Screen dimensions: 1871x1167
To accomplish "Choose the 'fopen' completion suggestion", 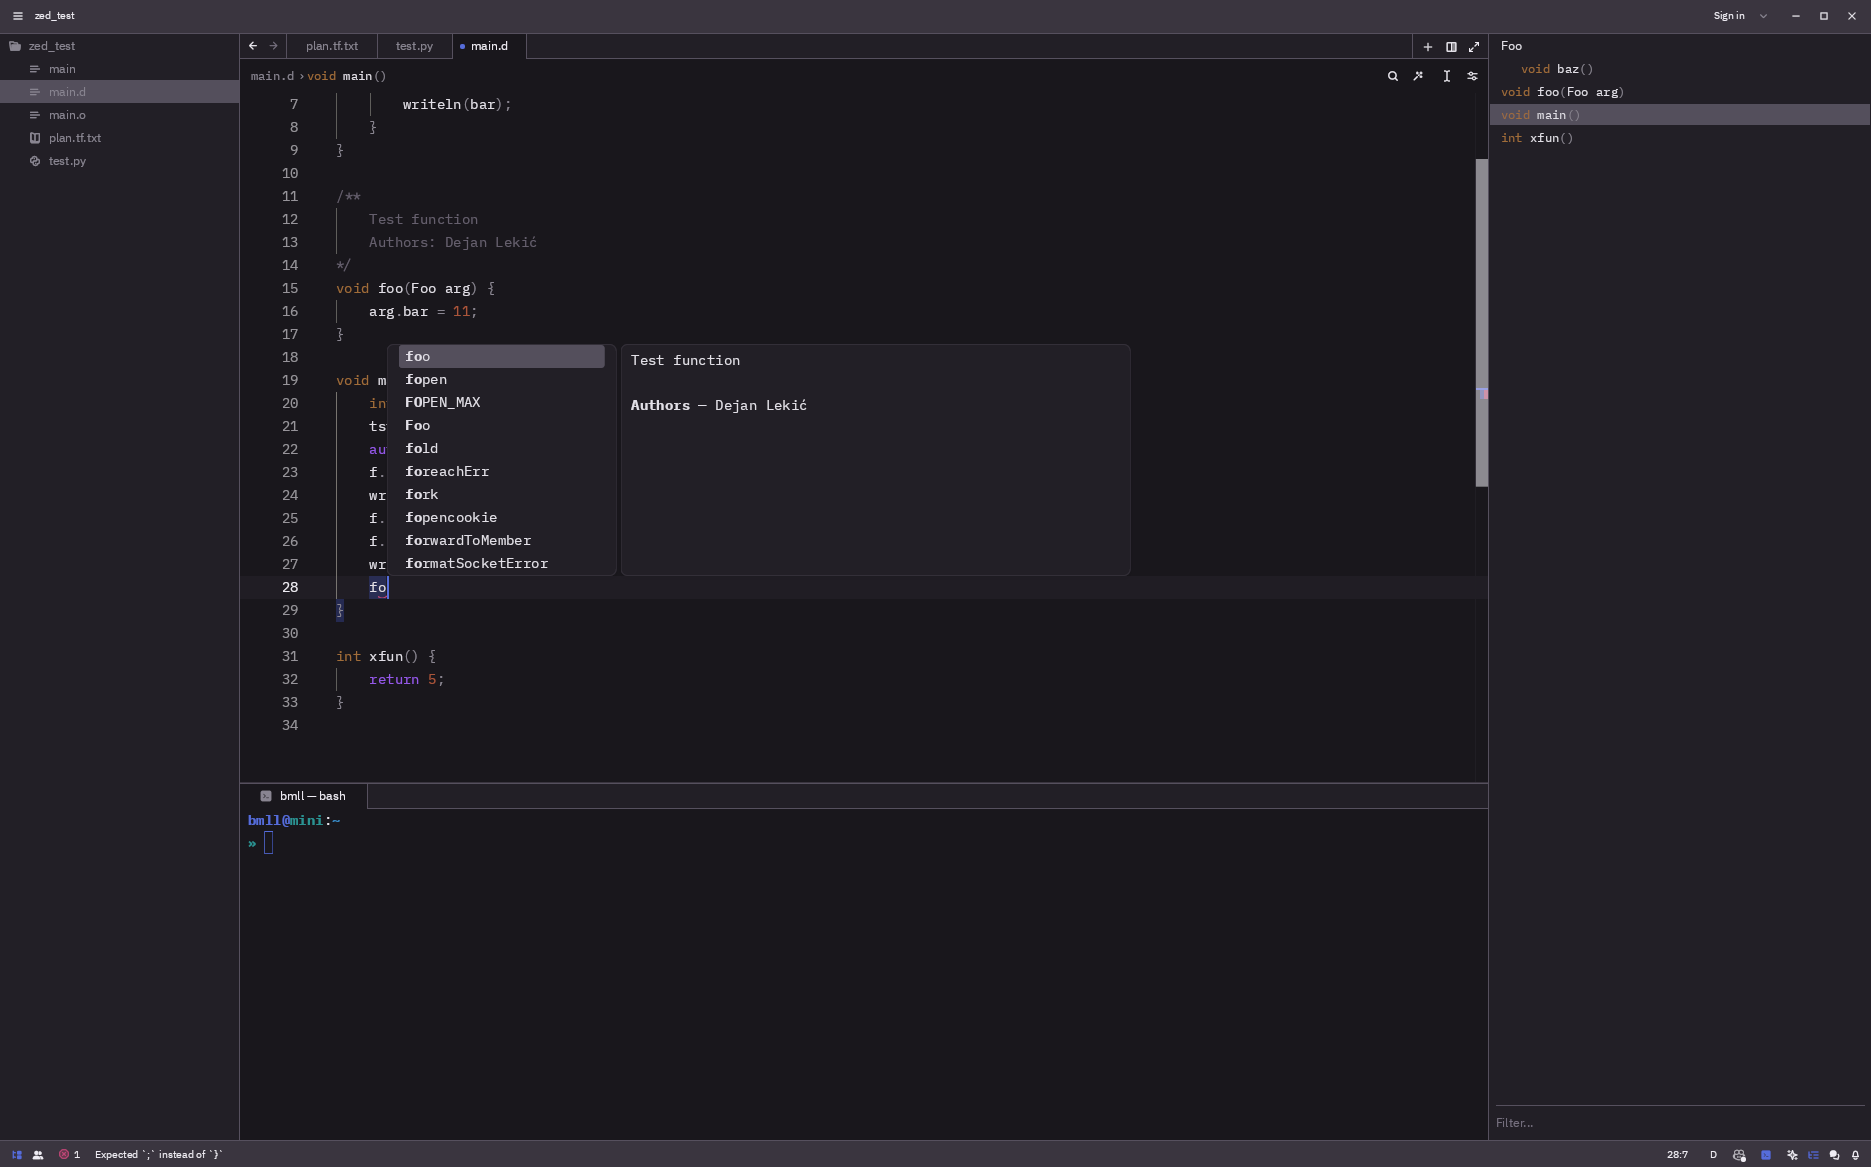I will [502, 380].
